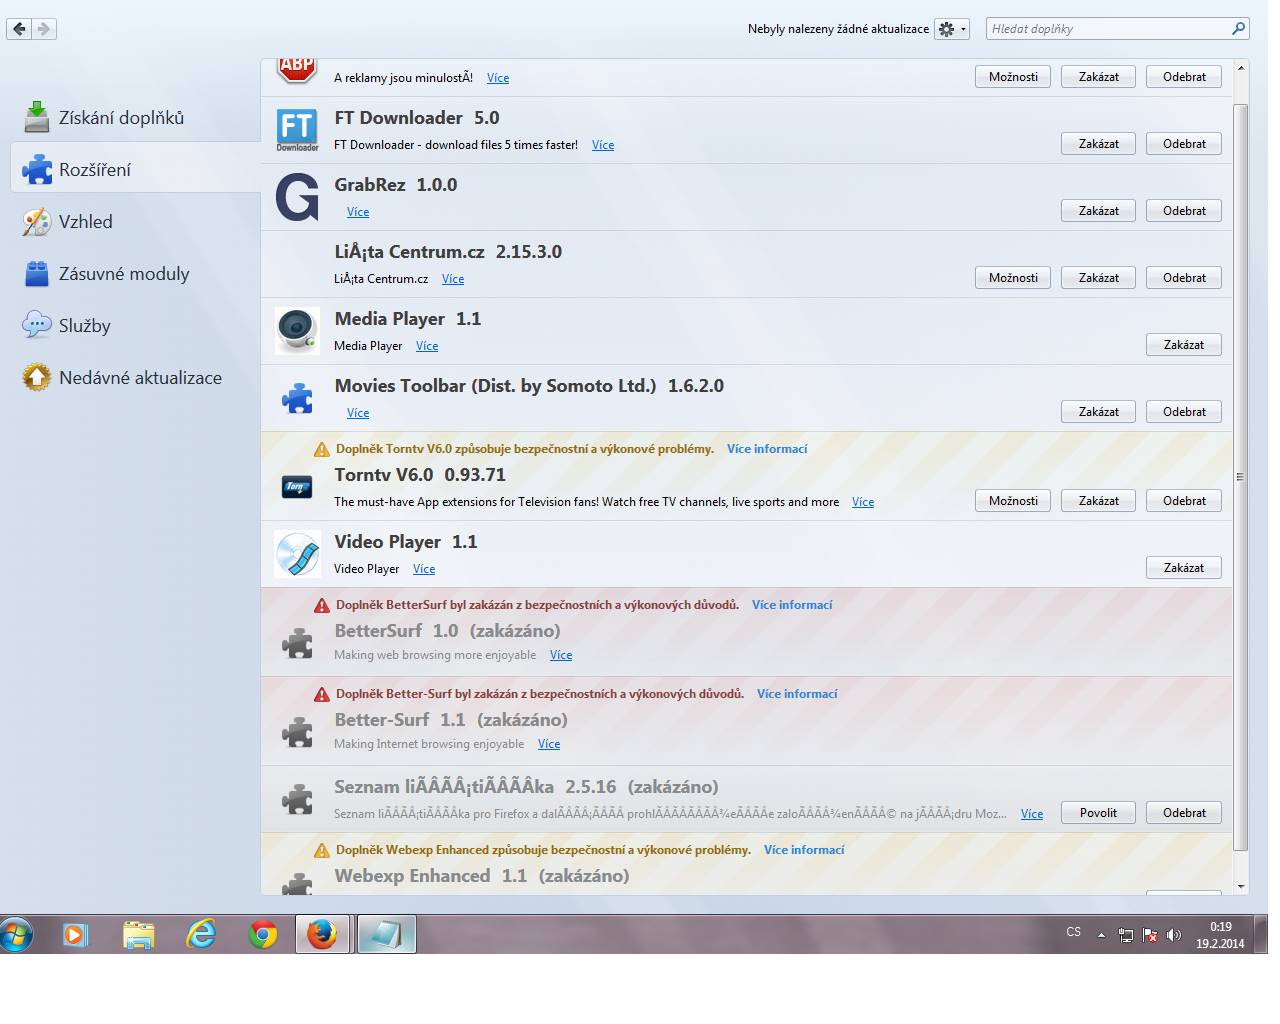Viewport: 1280px width, 1024px height.
Task: Click the Seznam lišta puzzle icon
Action: (297, 799)
